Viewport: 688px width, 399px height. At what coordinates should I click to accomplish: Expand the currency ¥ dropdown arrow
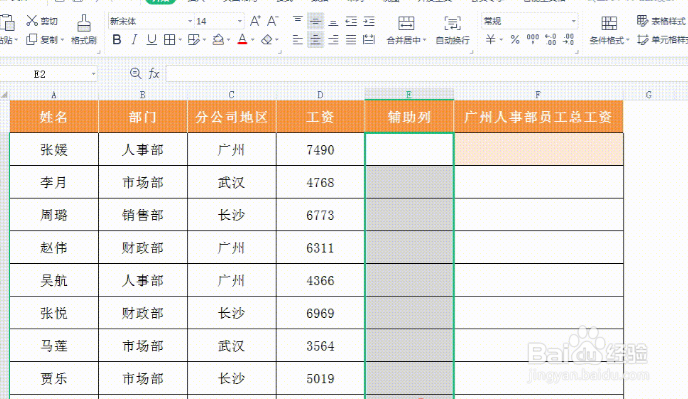tap(501, 40)
